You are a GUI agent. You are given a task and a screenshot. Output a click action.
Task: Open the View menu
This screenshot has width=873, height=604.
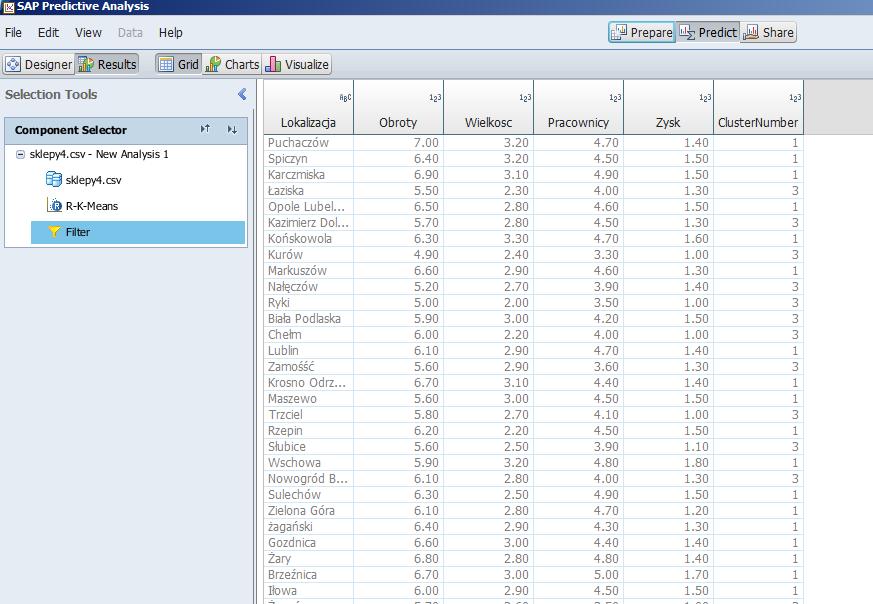click(89, 33)
